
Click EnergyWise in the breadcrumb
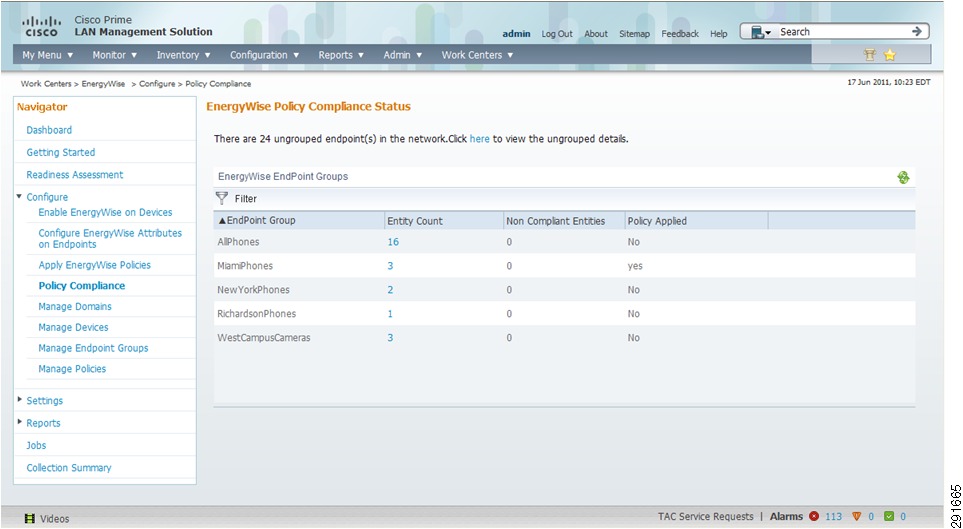[x=103, y=84]
